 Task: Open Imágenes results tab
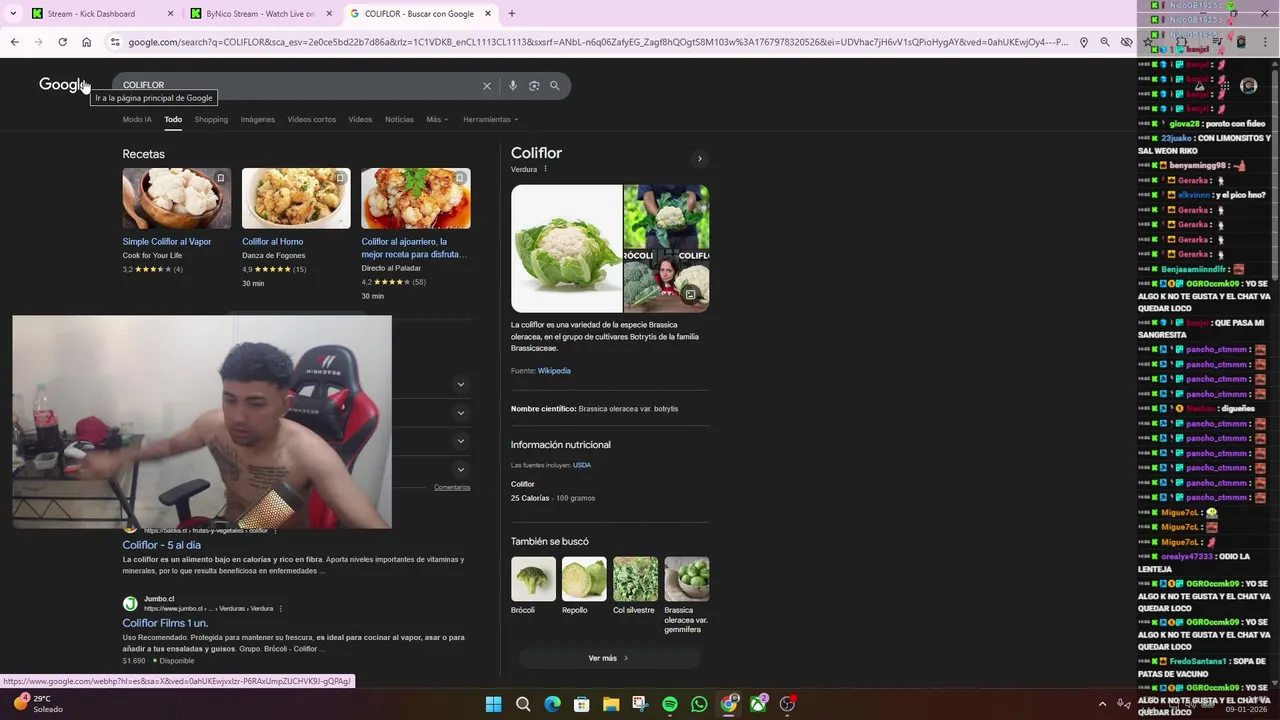(x=257, y=120)
